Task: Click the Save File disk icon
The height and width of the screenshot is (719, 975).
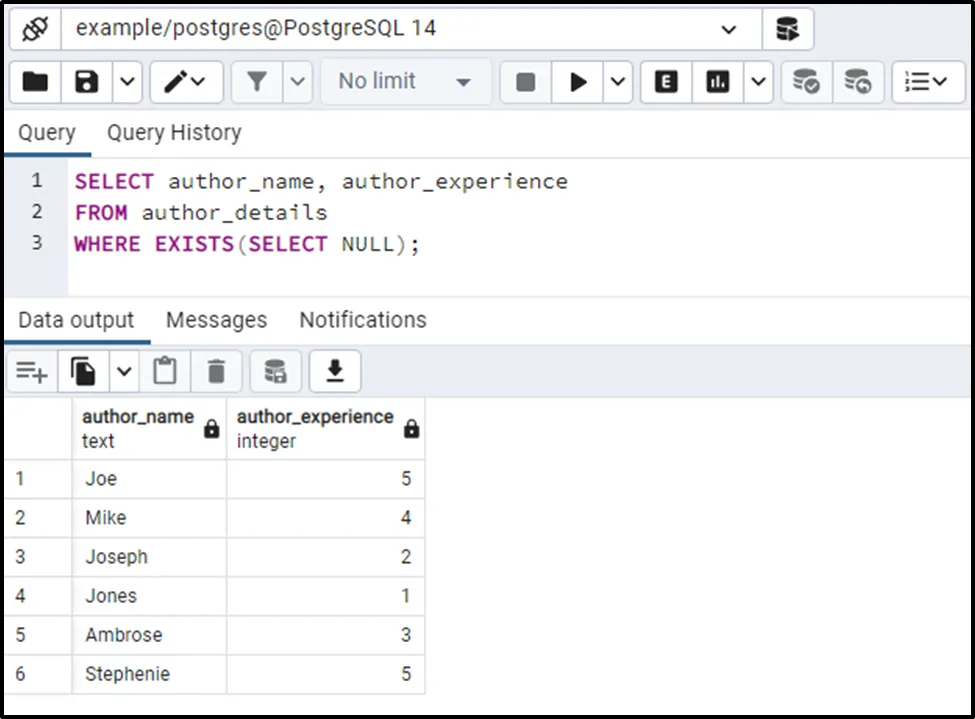Action: click(87, 82)
